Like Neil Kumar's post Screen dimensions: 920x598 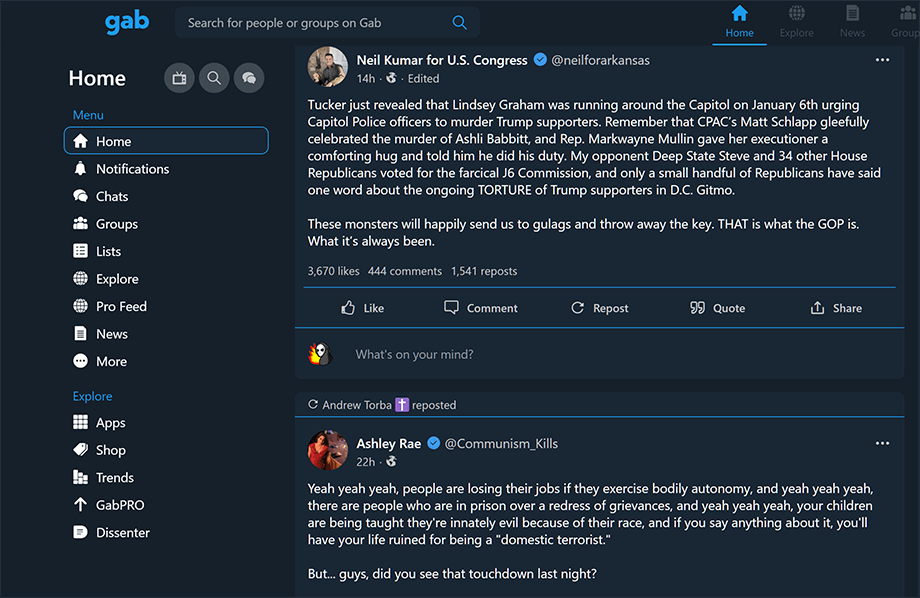(x=362, y=308)
